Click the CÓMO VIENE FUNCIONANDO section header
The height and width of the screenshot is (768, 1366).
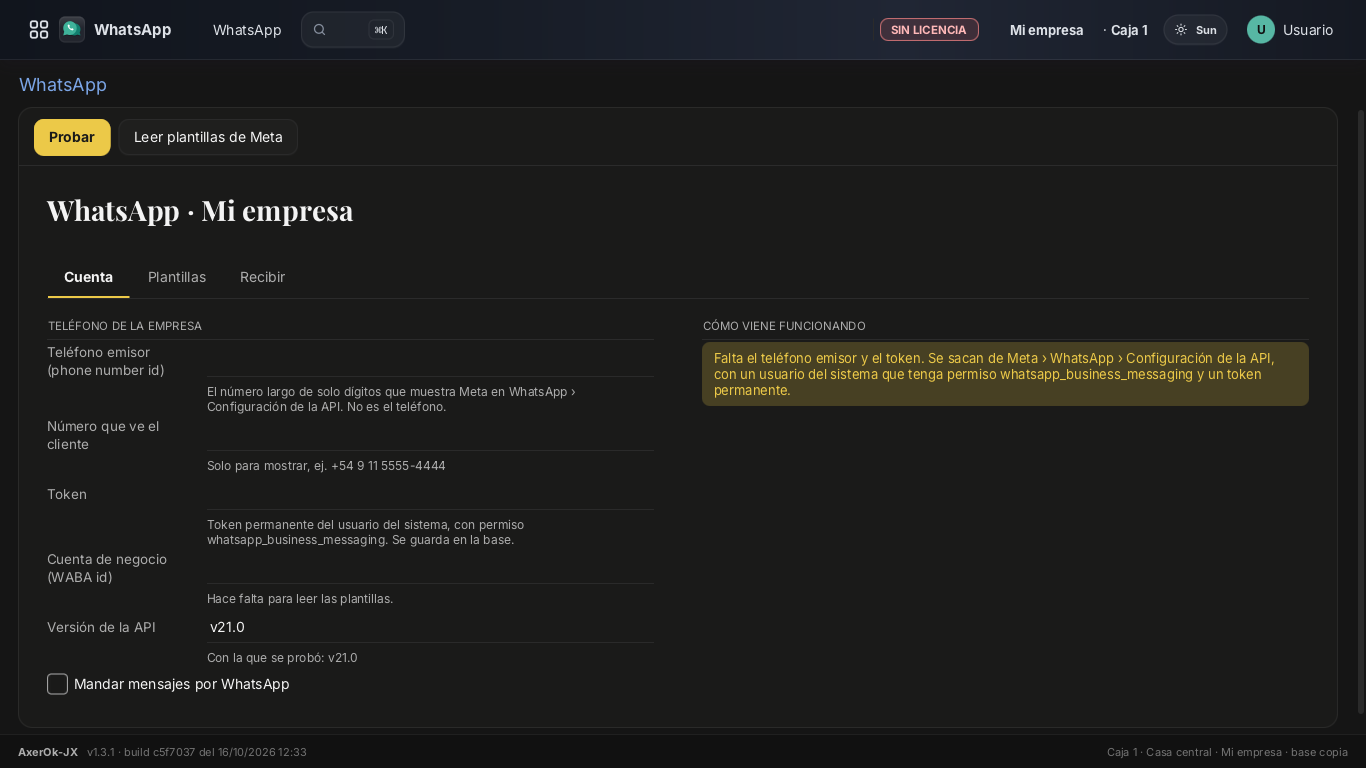coord(784,326)
